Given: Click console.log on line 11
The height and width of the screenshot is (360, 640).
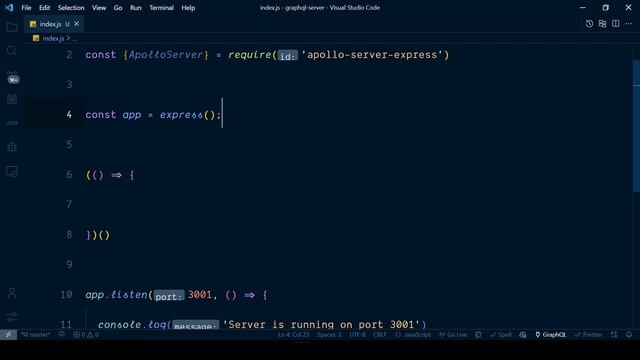Looking at the screenshot, I should (x=132, y=324).
